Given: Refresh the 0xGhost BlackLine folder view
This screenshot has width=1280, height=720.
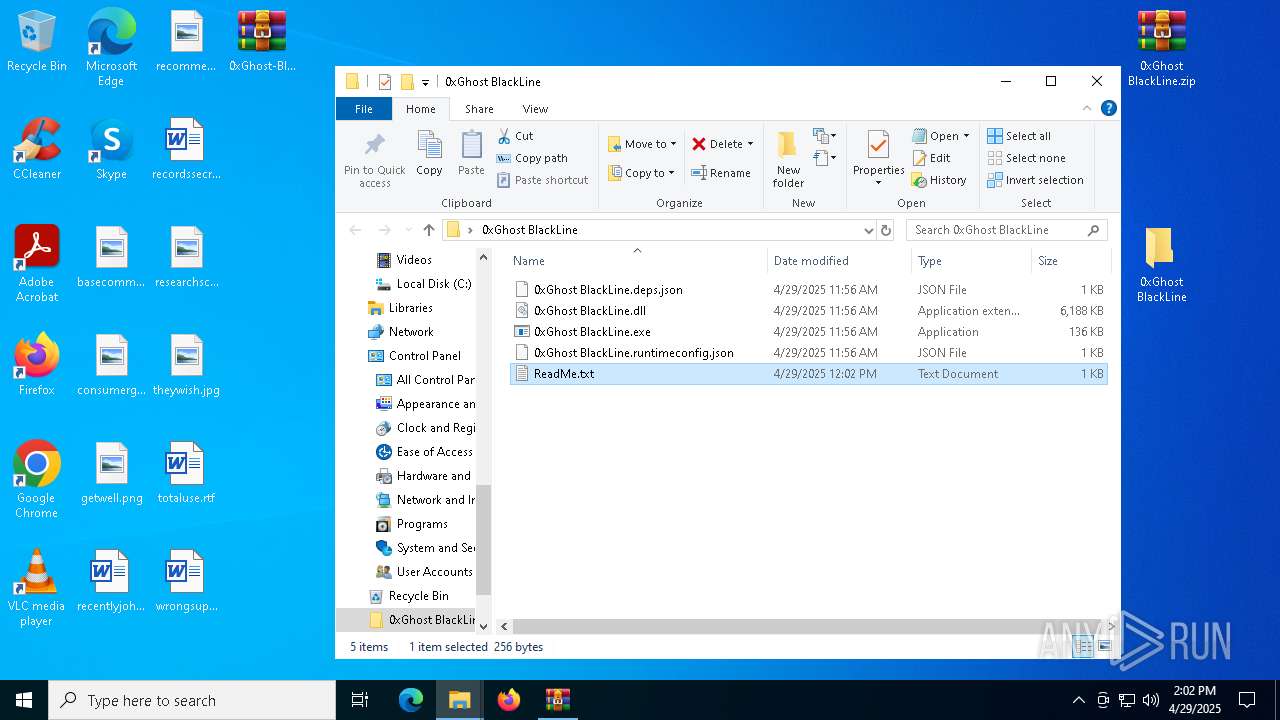Looking at the screenshot, I should click(885, 230).
